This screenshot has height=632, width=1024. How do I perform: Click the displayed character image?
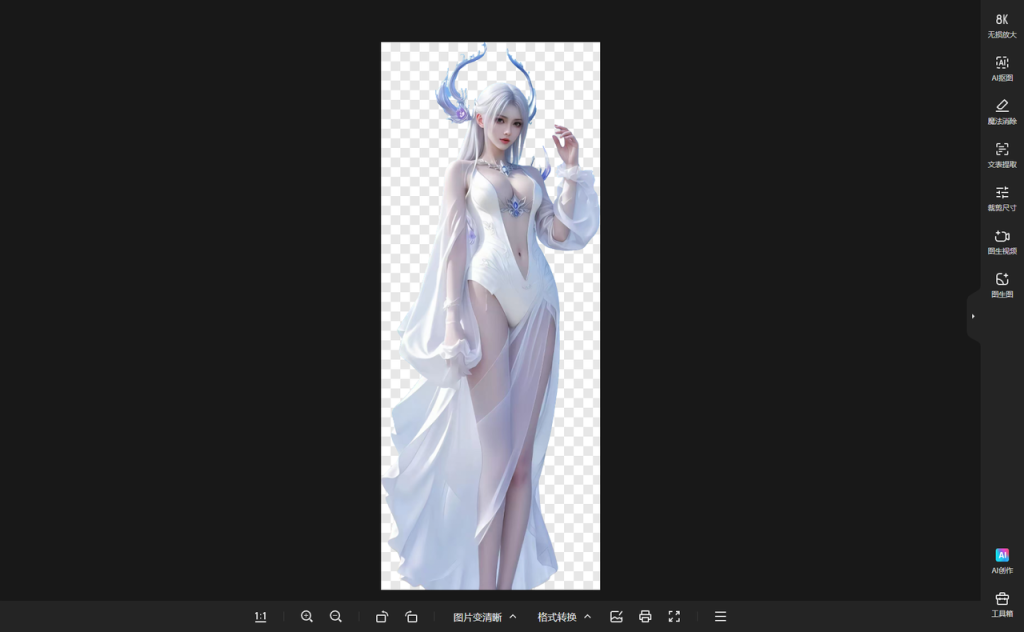pyautogui.click(x=490, y=316)
